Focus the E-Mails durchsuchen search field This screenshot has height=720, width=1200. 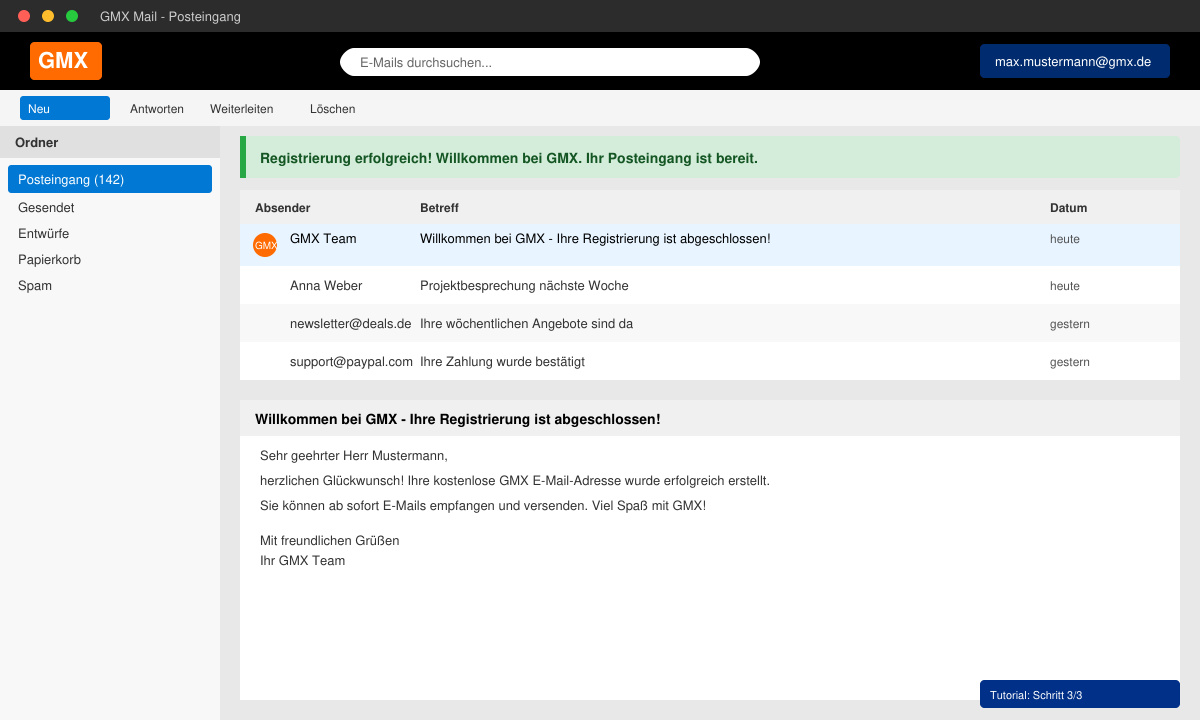[x=550, y=62]
